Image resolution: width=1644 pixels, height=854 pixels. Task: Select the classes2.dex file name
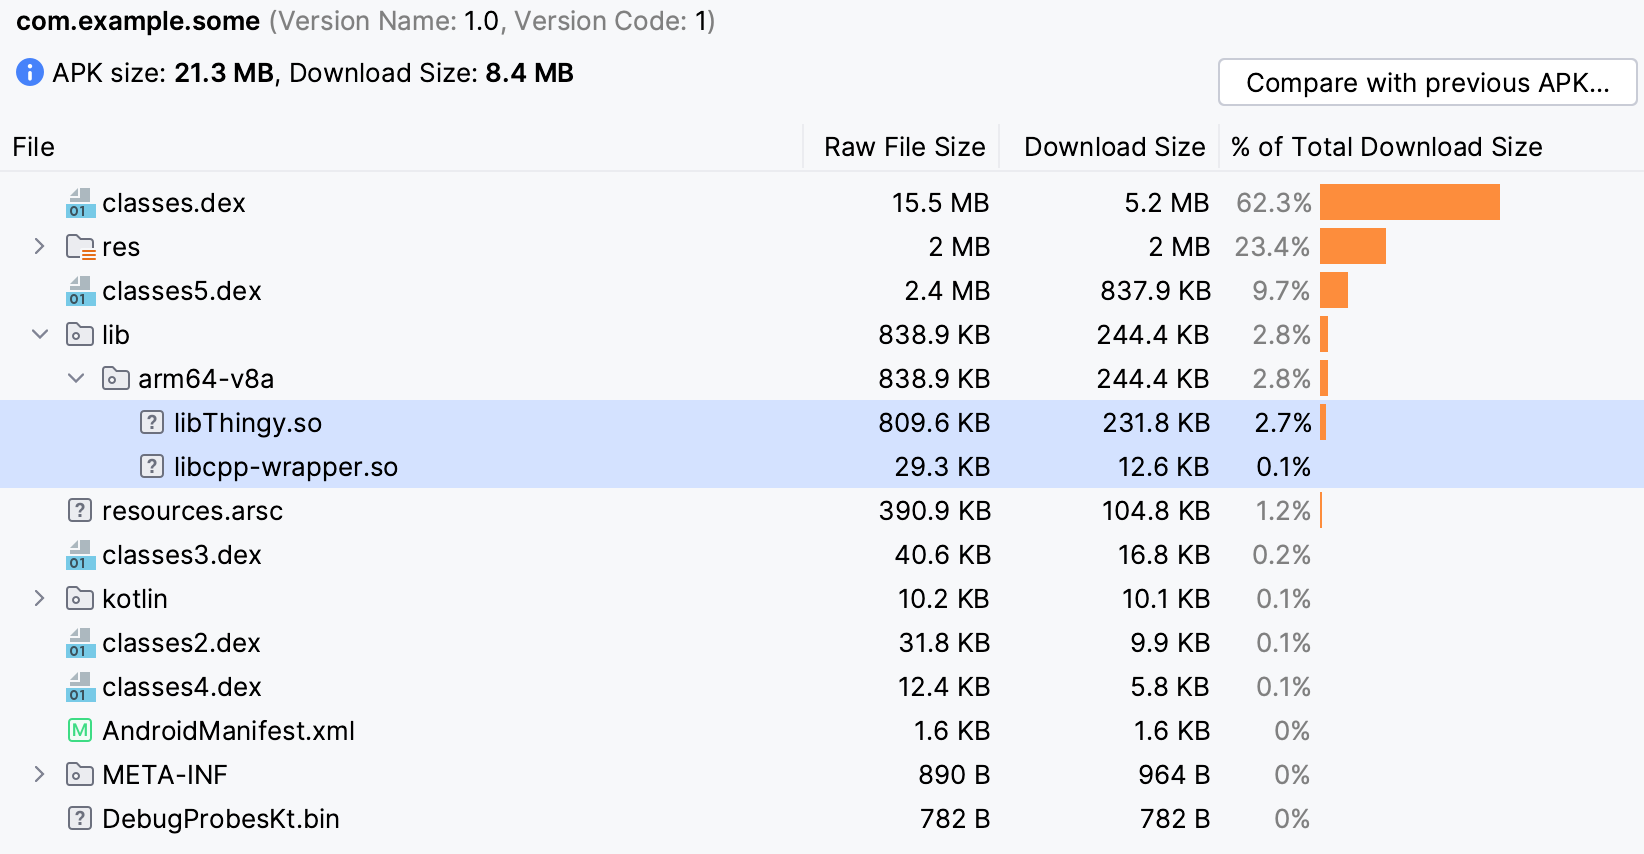pos(182,643)
